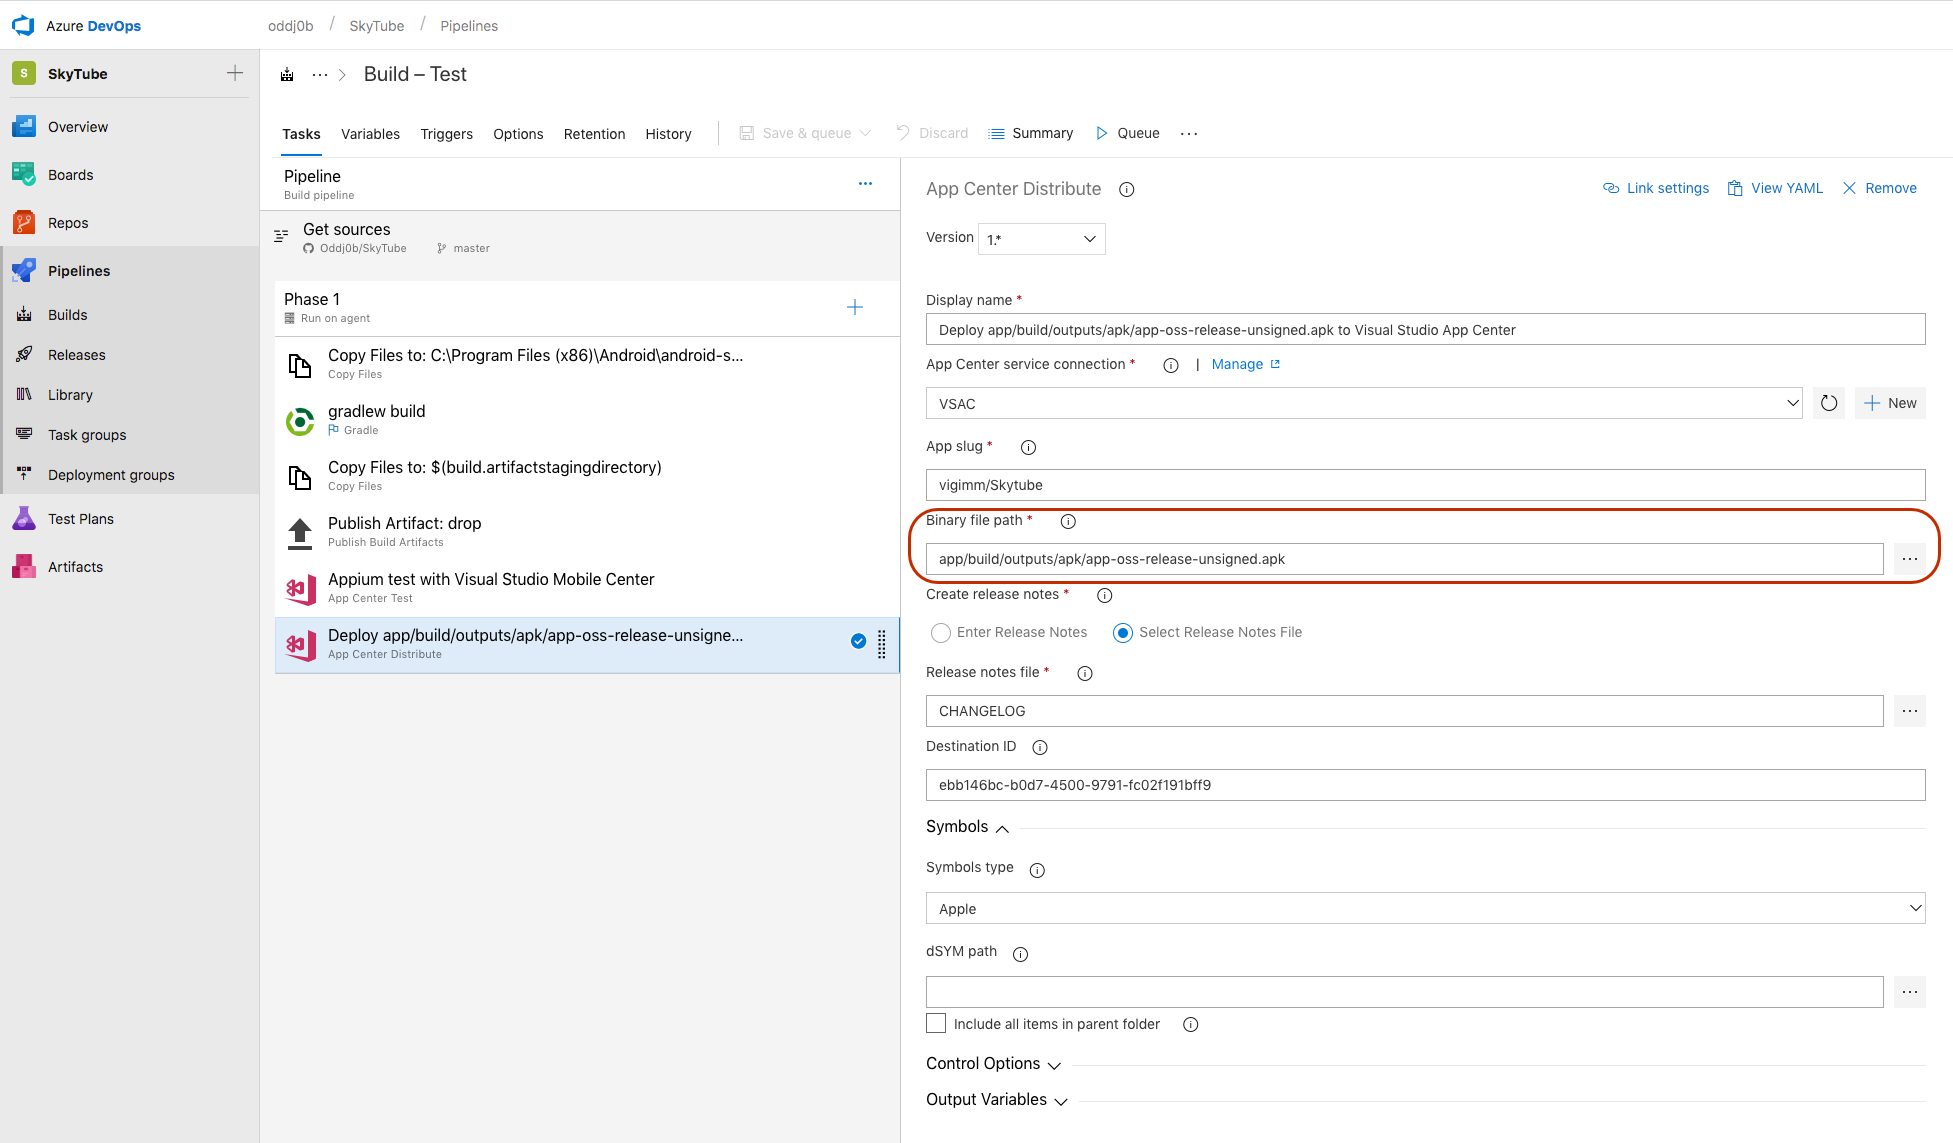1953x1143 pixels.
Task: Click the Discard changes icon button
Action: pos(899,132)
